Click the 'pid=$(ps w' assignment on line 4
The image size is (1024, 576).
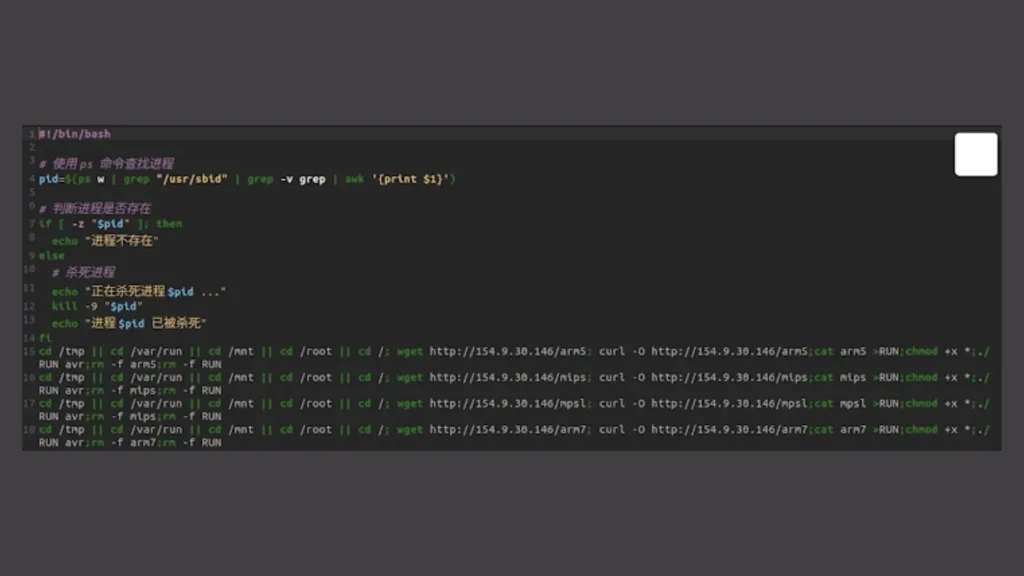coord(71,179)
